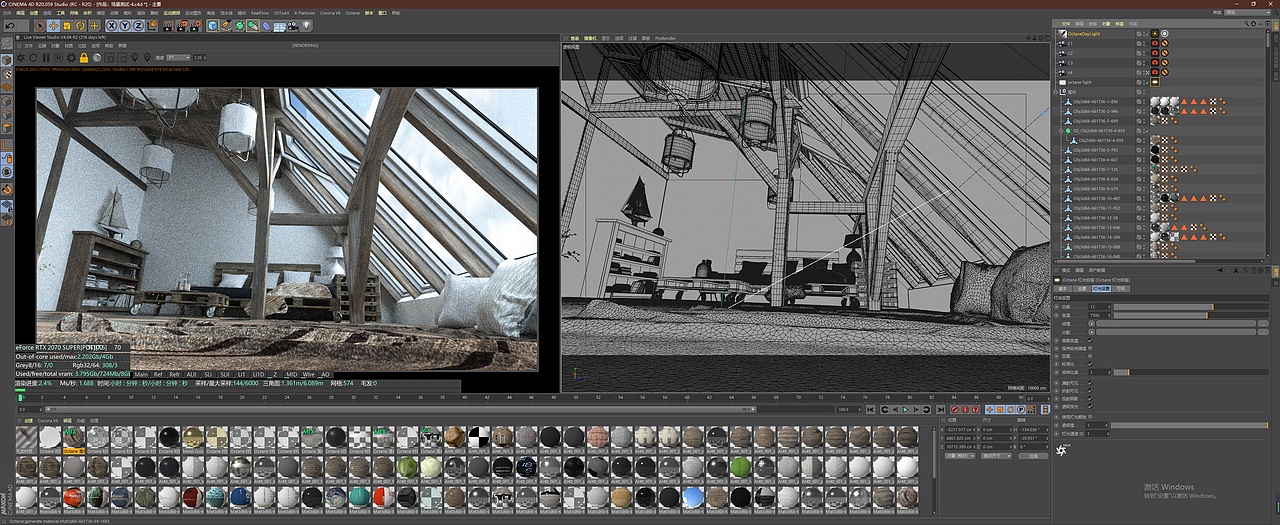The width and height of the screenshot is (1280, 525).
Task: Toggle layer checkbox of Obj3d66-661736-1-836
Action: click(1139, 102)
